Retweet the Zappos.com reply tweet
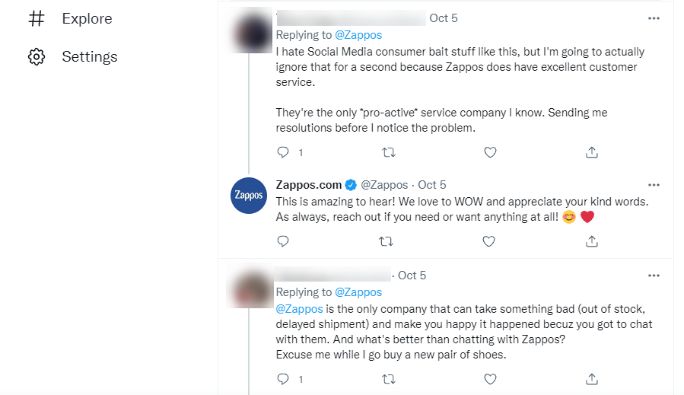This screenshot has width=684, height=395. click(x=386, y=241)
